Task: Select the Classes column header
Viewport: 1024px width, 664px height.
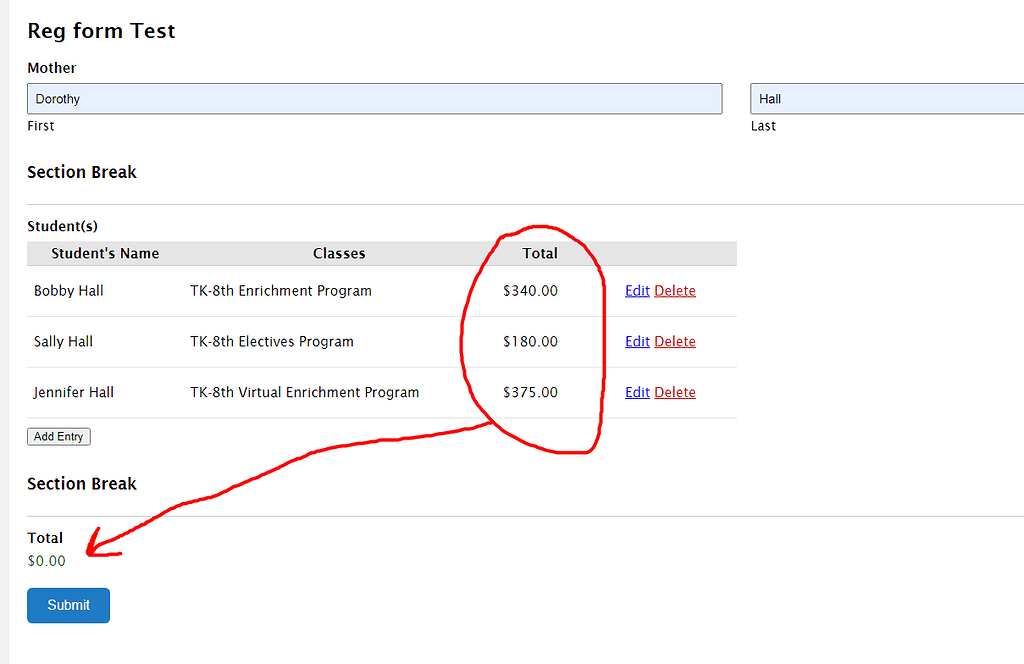Action: tap(339, 253)
